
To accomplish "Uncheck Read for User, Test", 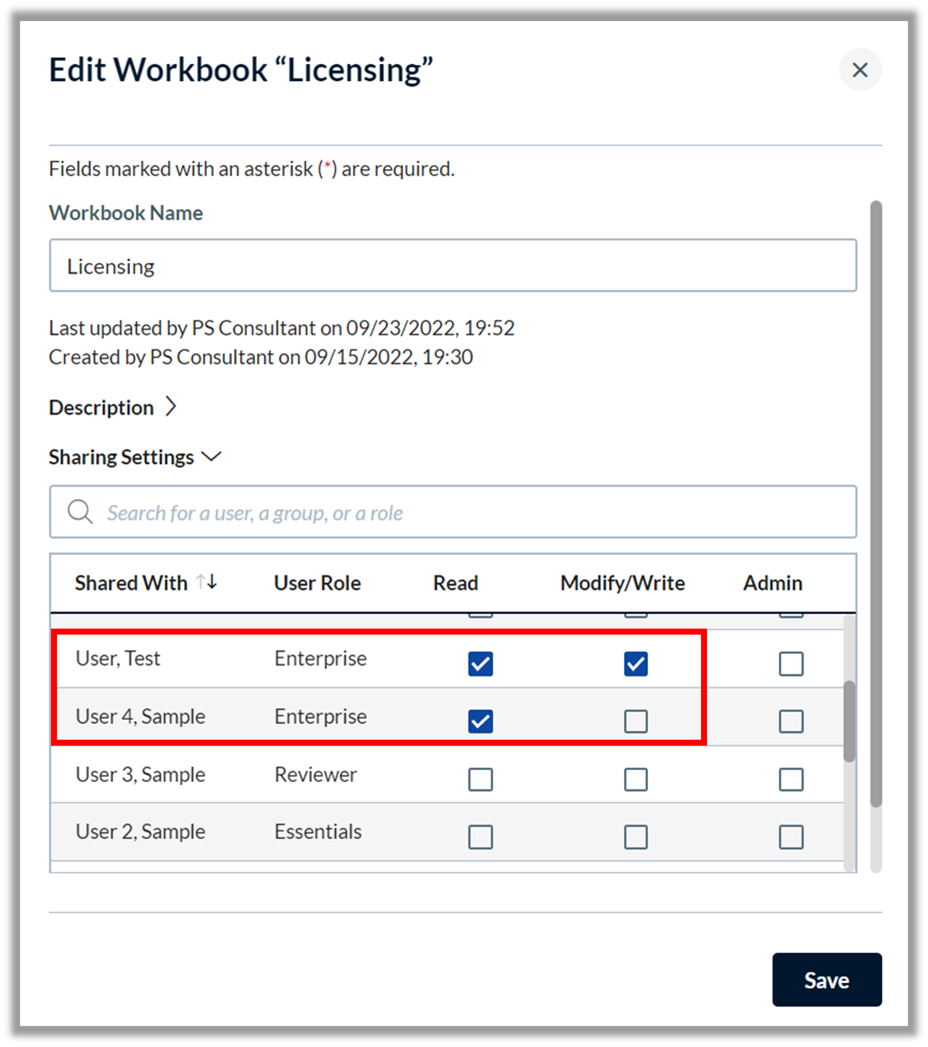I will 480,664.
